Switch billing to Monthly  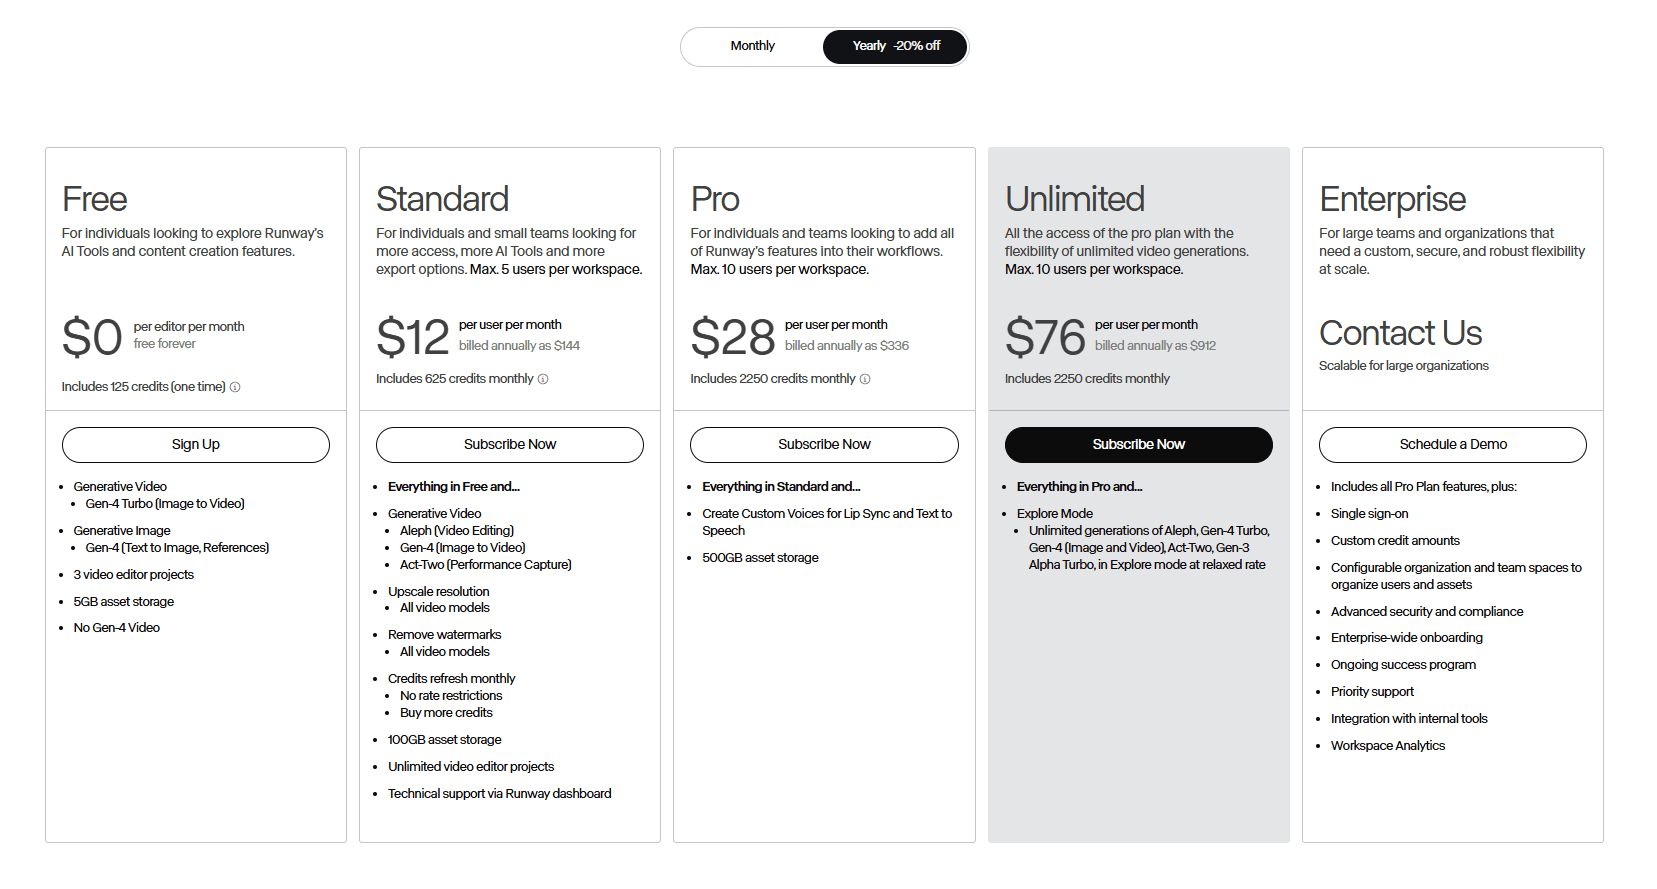(752, 46)
